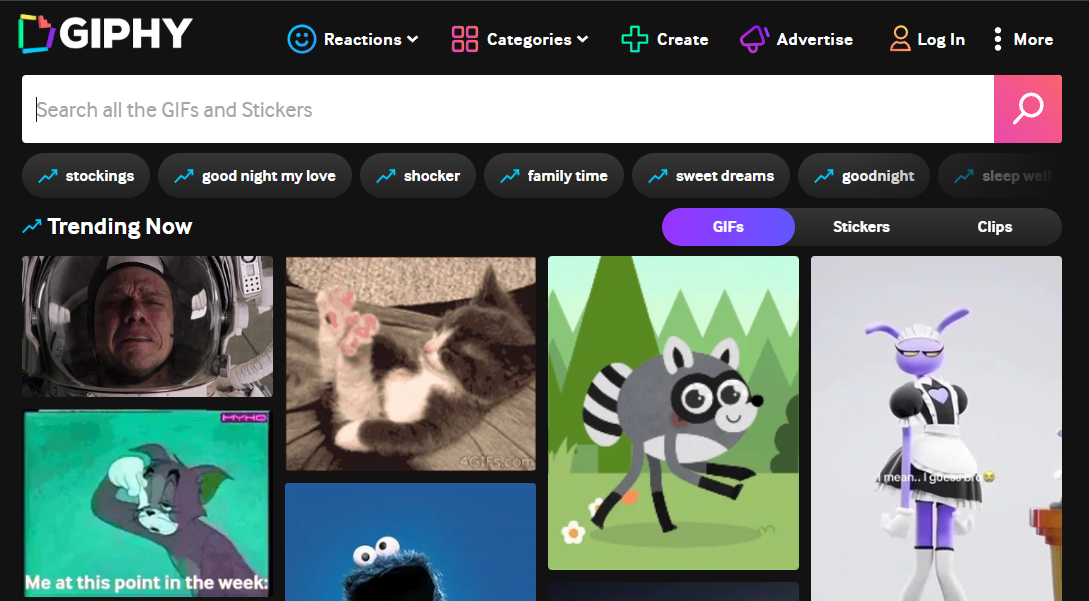The height and width of the screenshot is (601, 1089).
Task: Click the purple Advertise megaphone icon
Action: [x=754, y=40]
